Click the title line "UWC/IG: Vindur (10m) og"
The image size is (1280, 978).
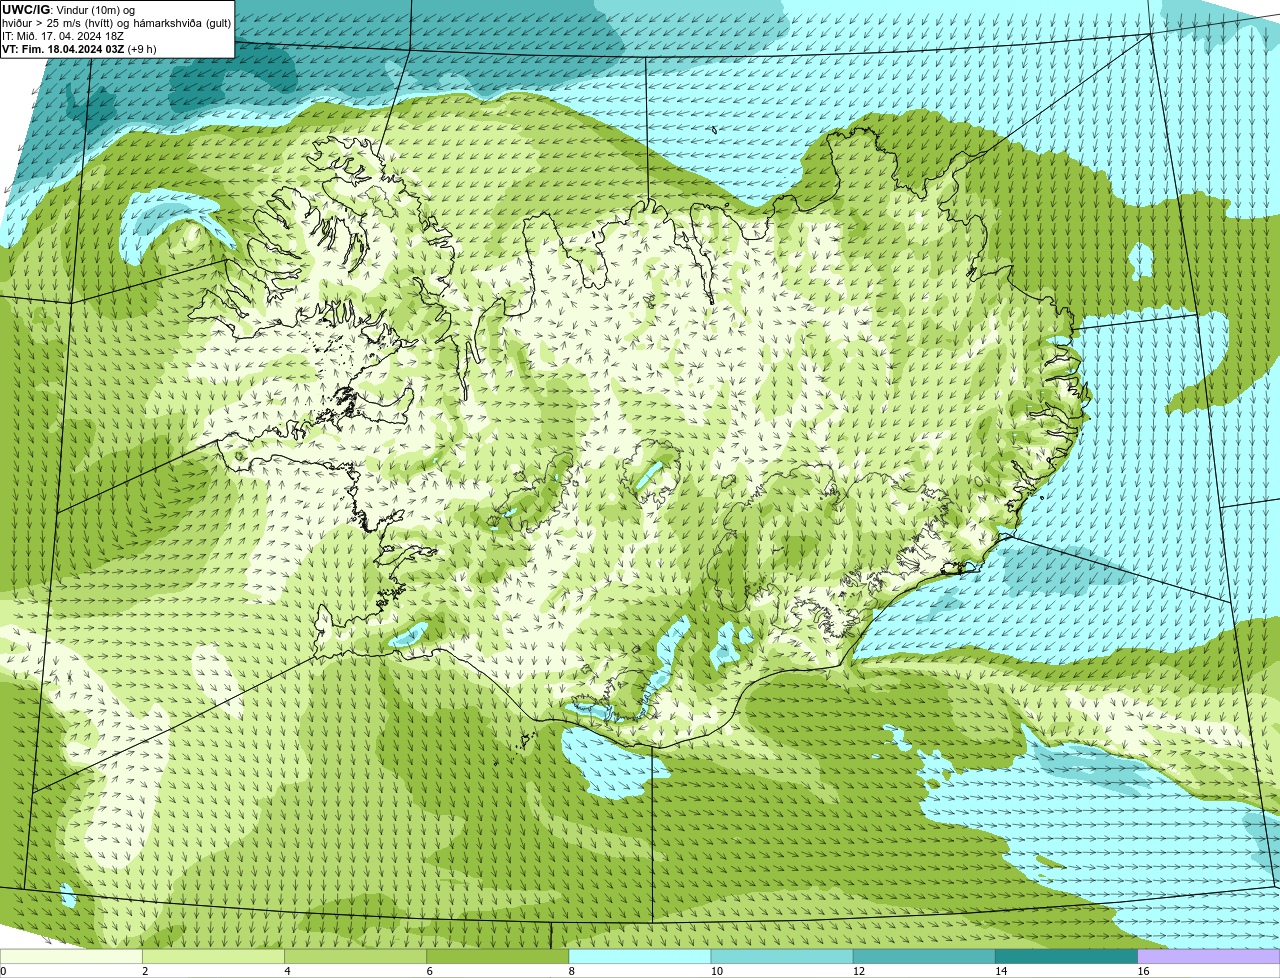(x=68, y=10)
